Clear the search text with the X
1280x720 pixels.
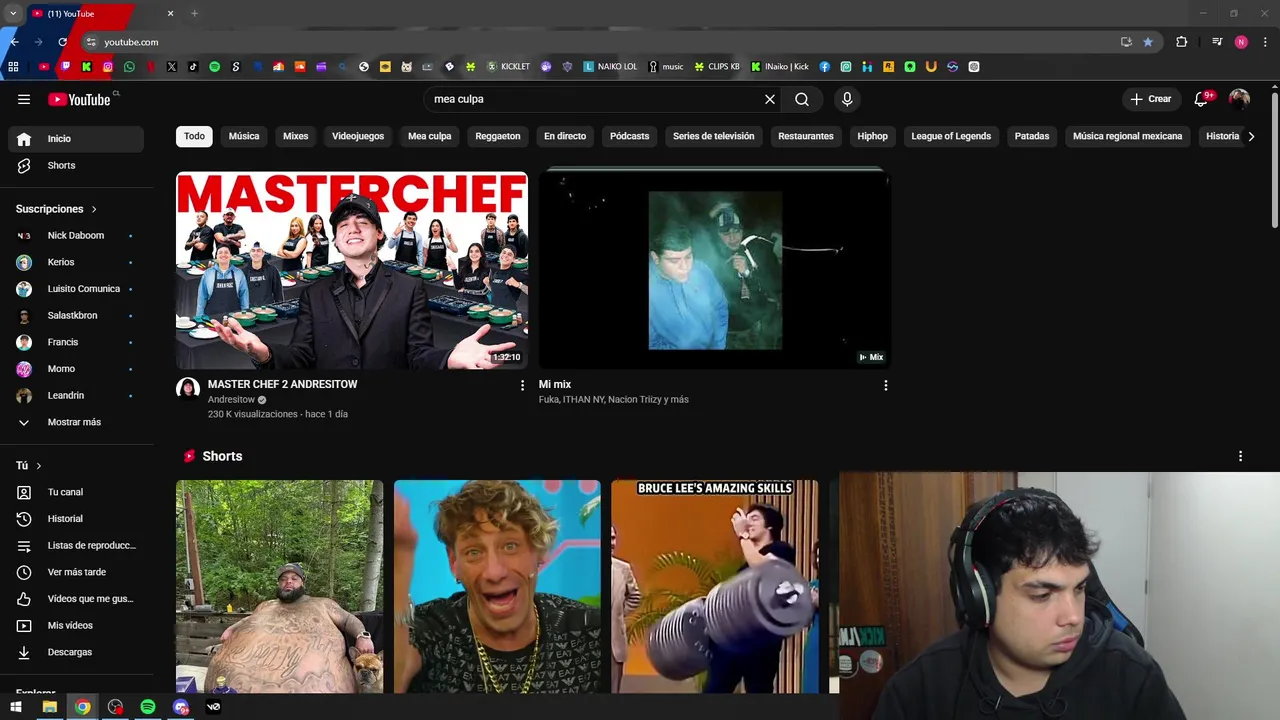pos(770,99)
